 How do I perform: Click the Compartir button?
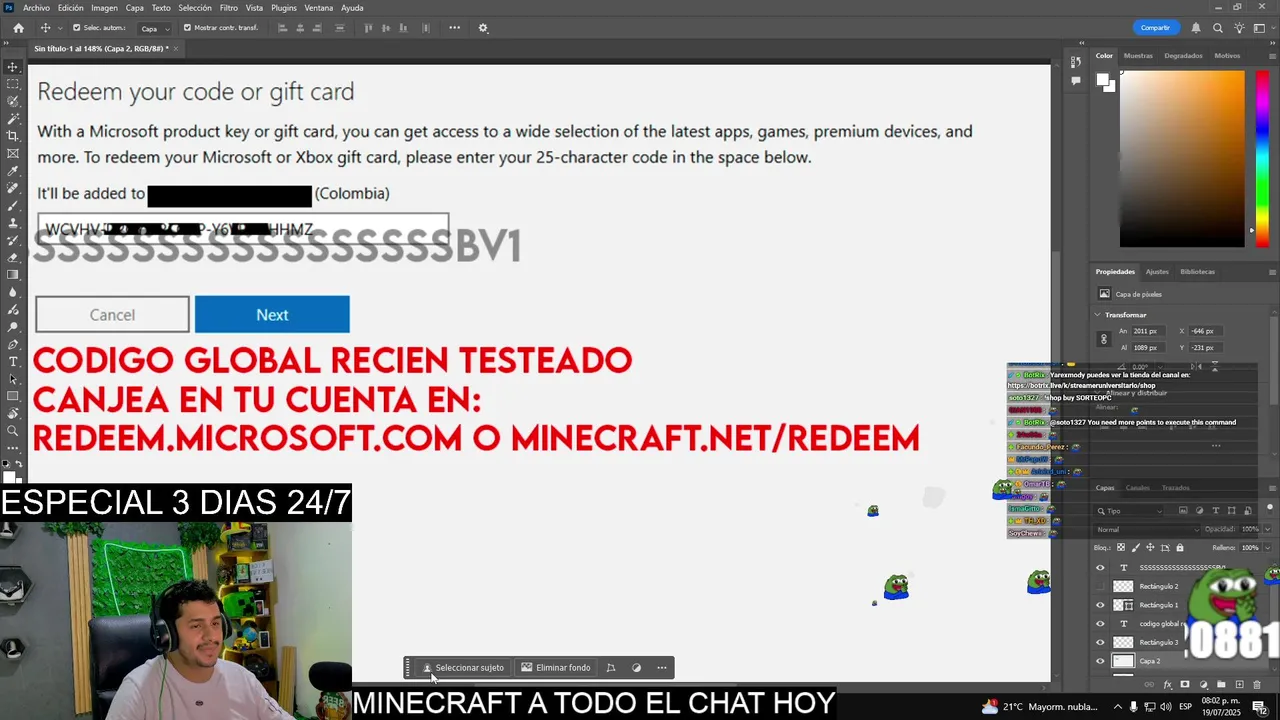pos(1155,28)
